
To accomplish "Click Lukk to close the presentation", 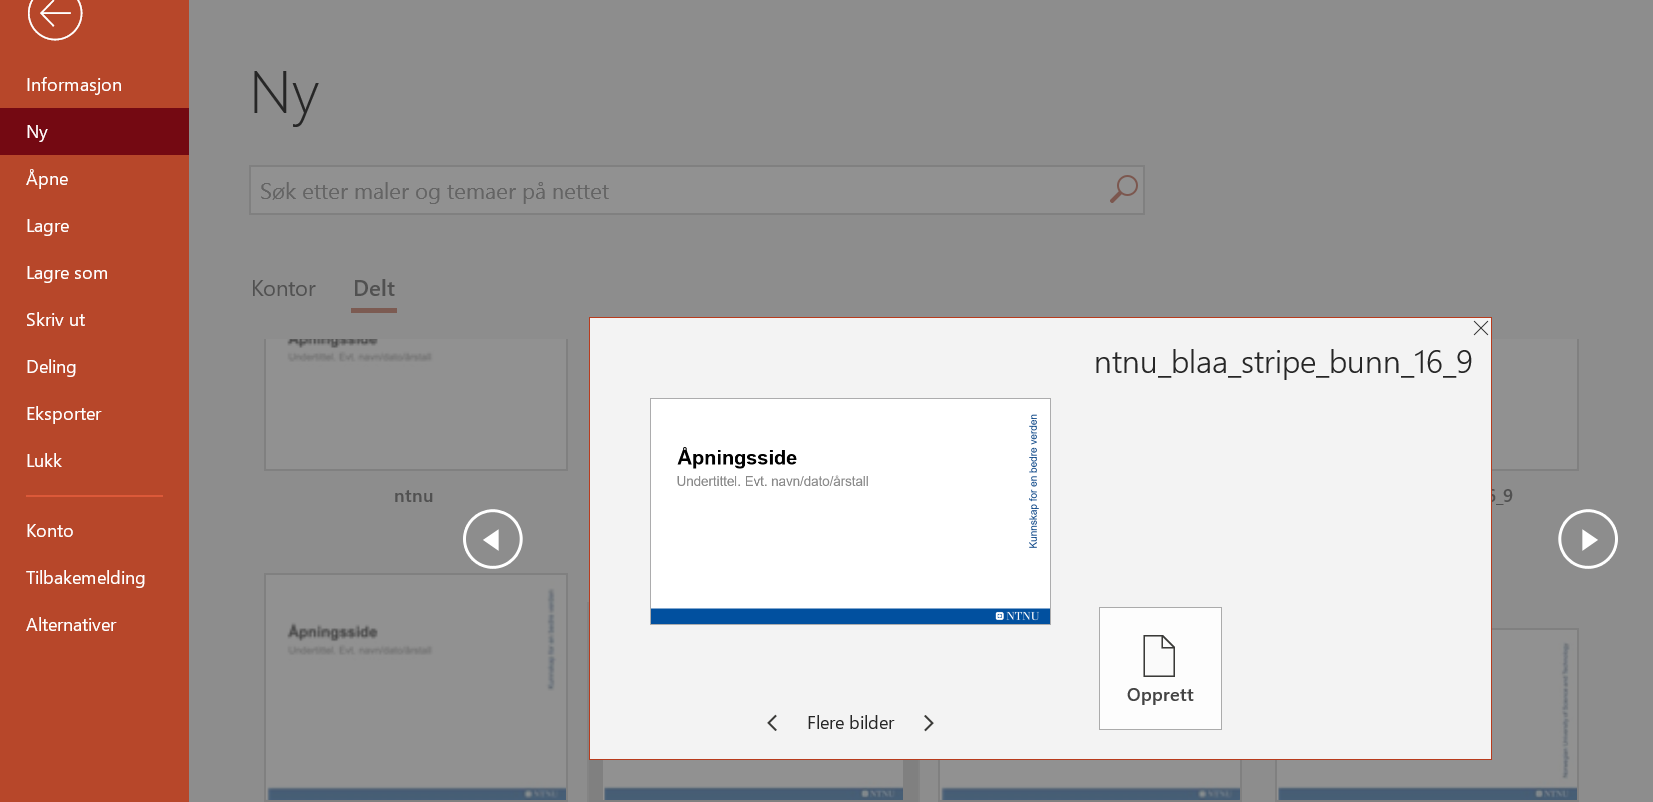I will (x=94, y=461).
